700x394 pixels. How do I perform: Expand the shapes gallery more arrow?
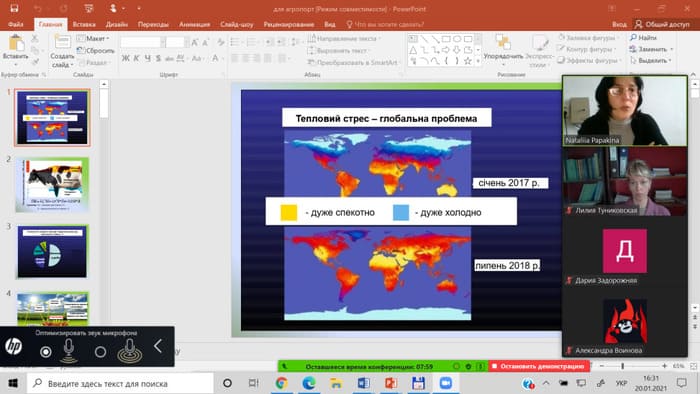pos(478,61)
